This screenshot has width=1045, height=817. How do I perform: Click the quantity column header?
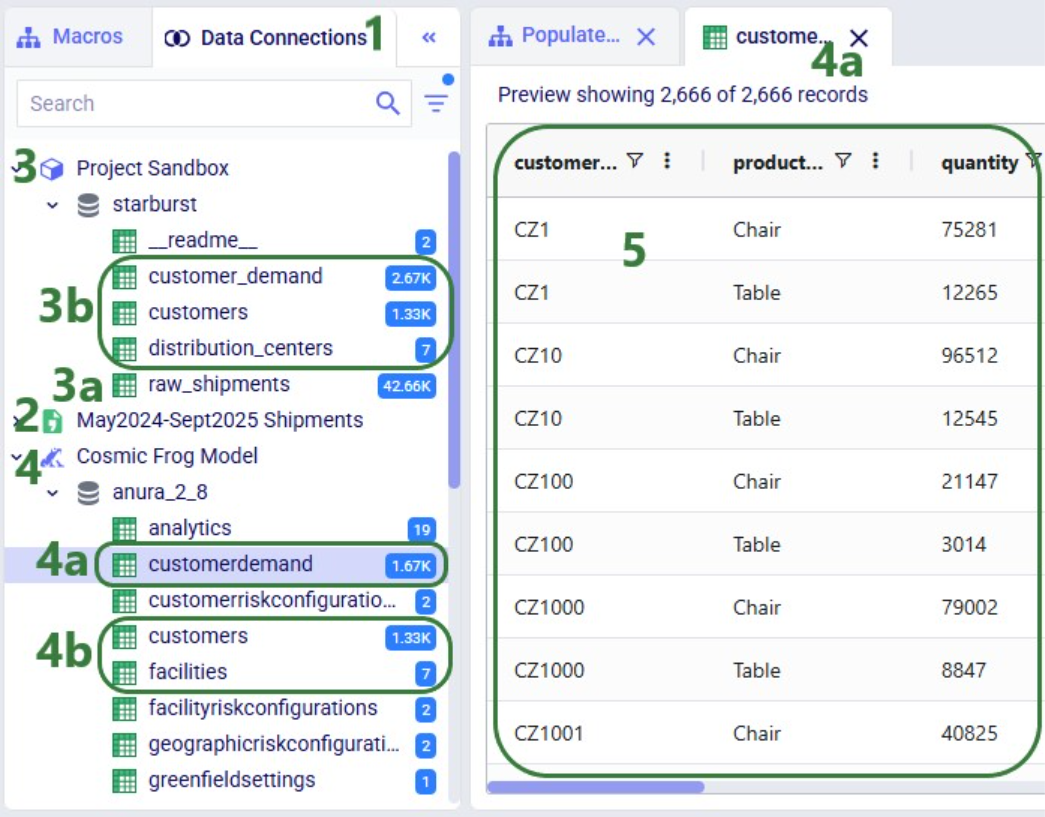point(979,162)
